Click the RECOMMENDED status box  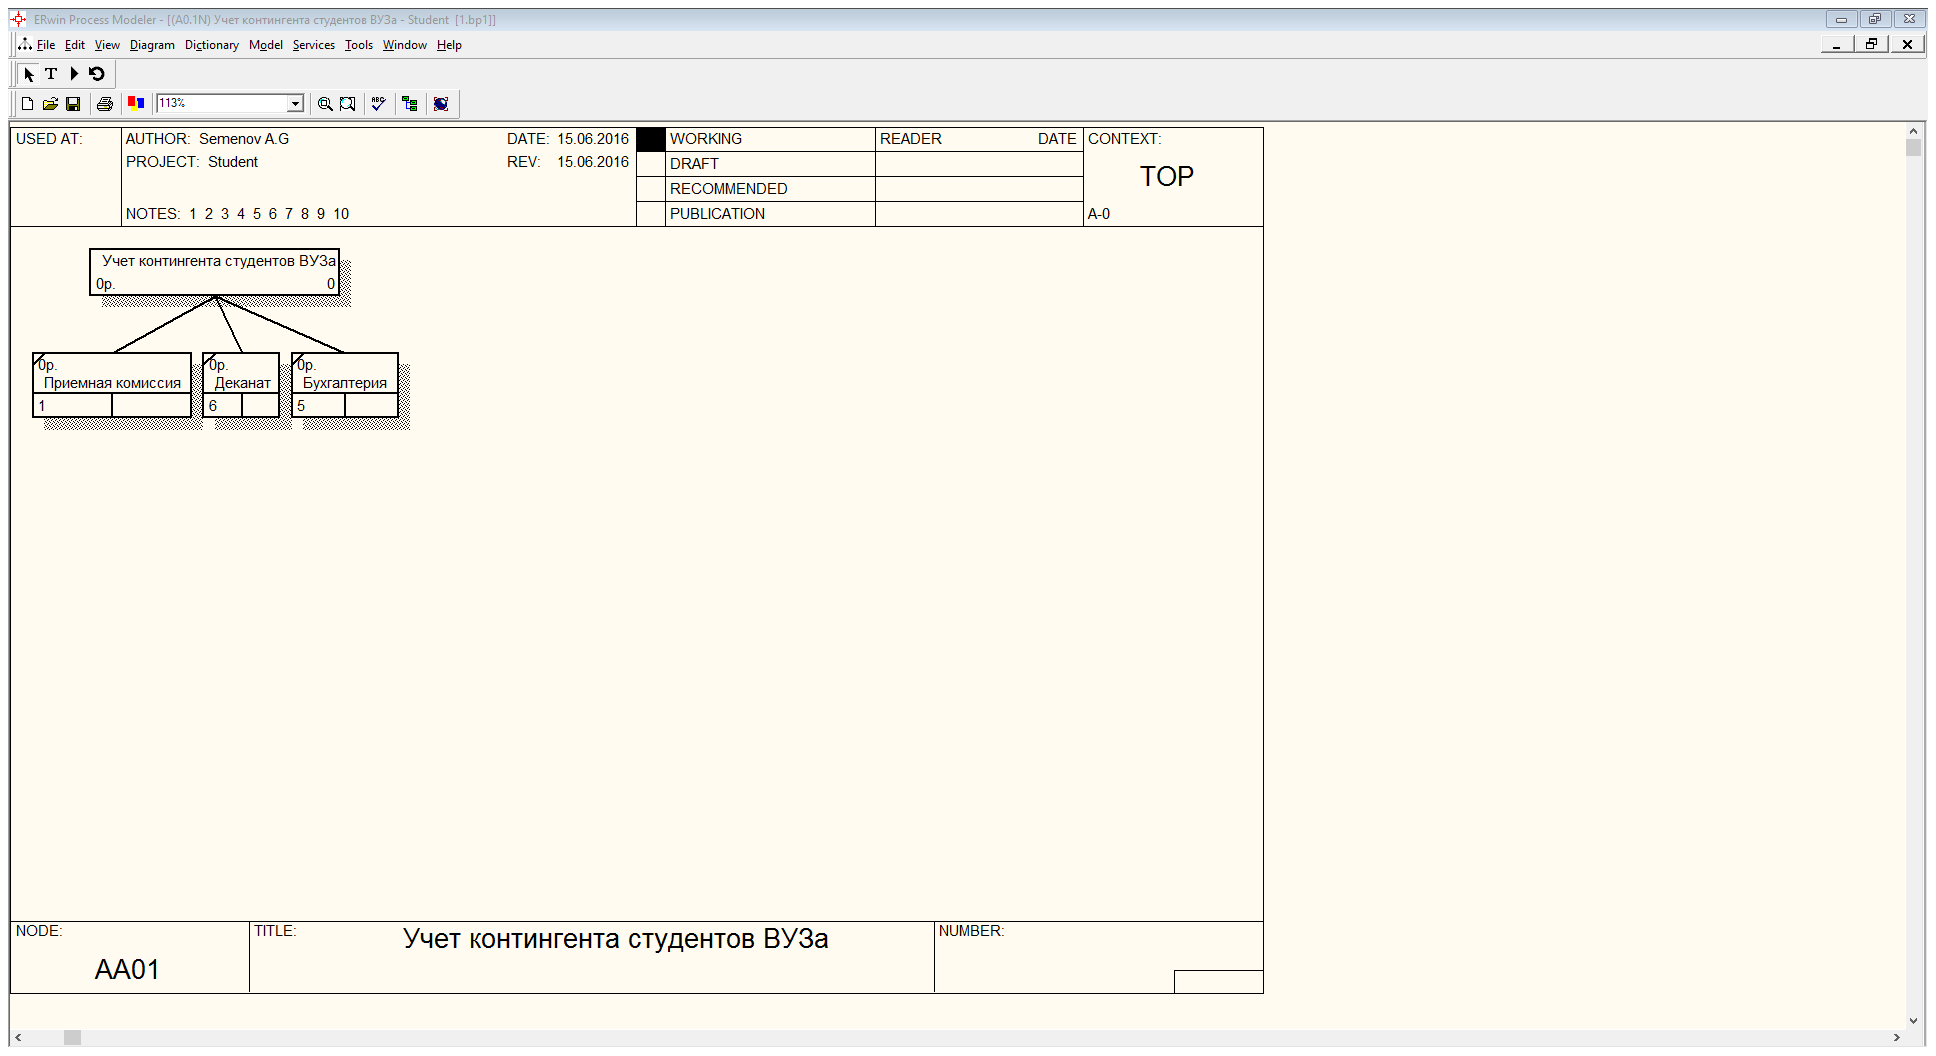(x=651, y=189)
